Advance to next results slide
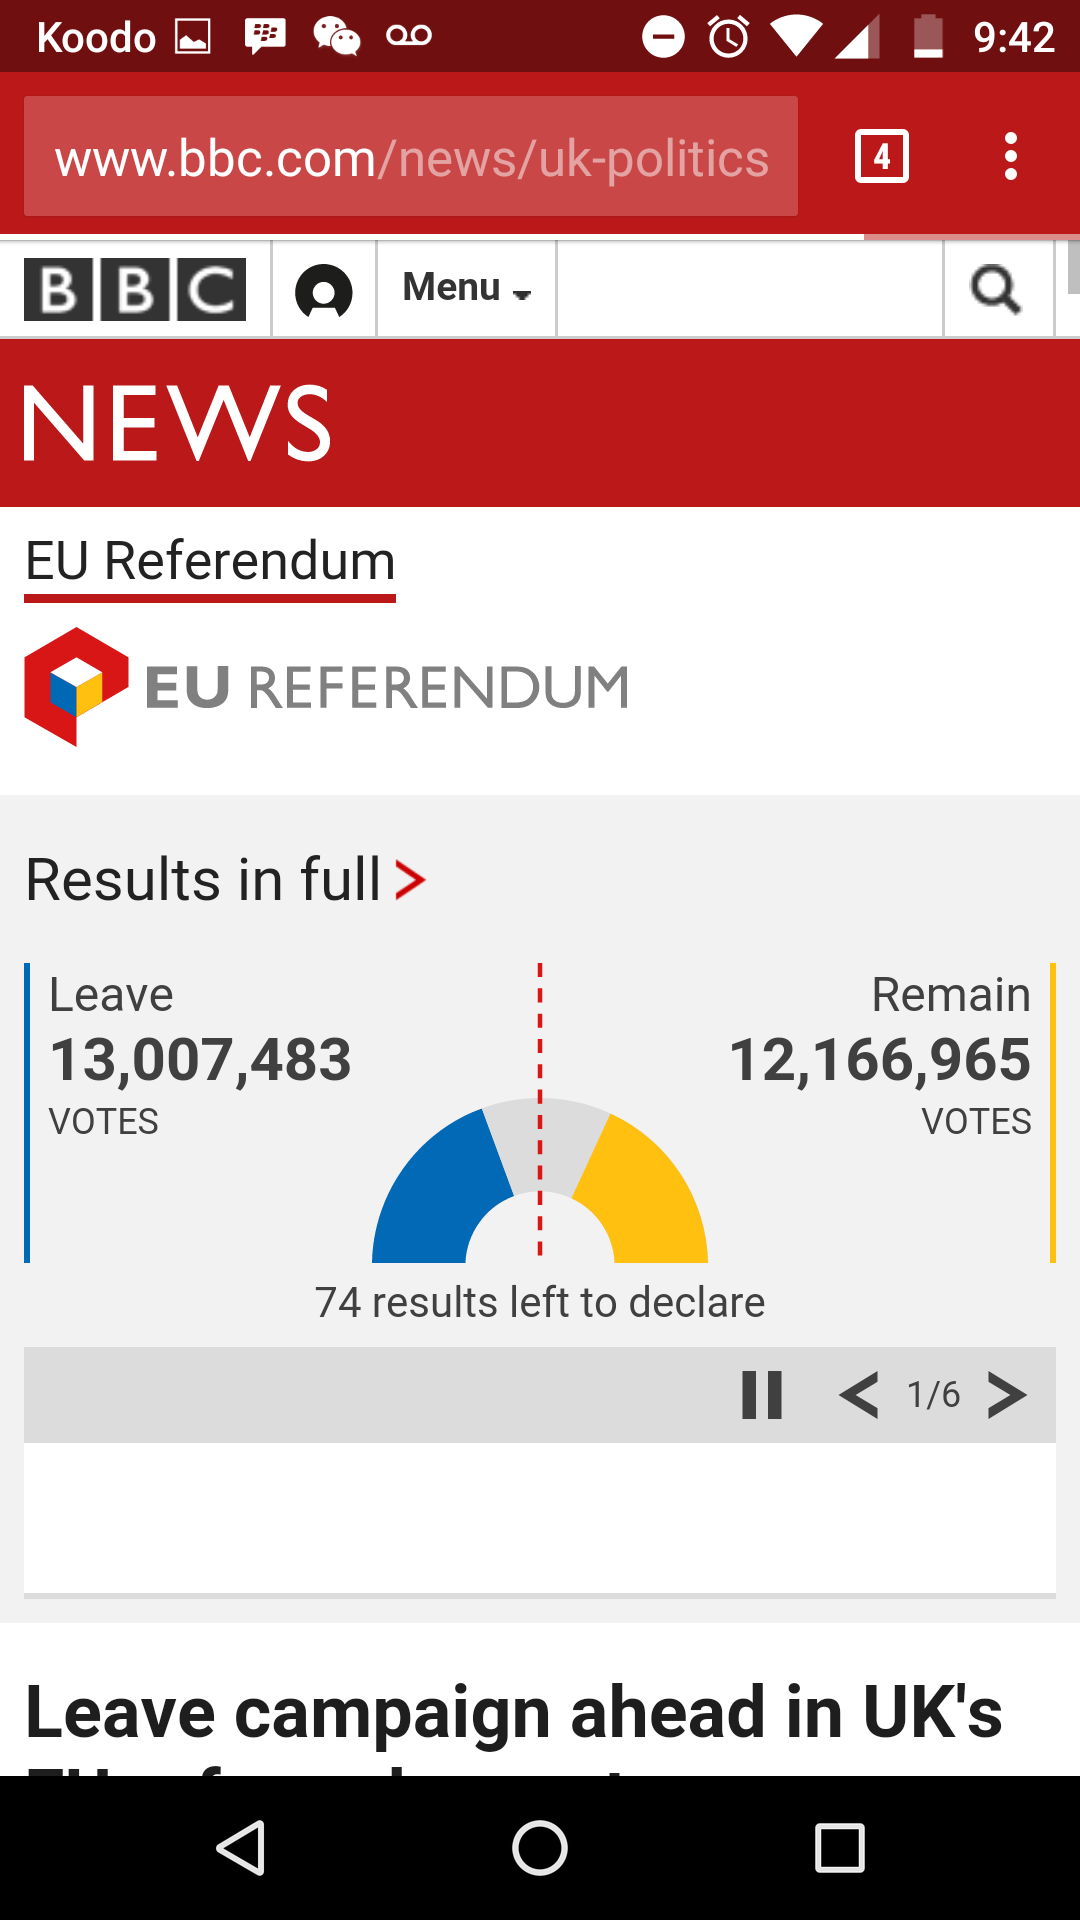1080x1920 pixels. pyautogui.click(x=1007, y=1395)
